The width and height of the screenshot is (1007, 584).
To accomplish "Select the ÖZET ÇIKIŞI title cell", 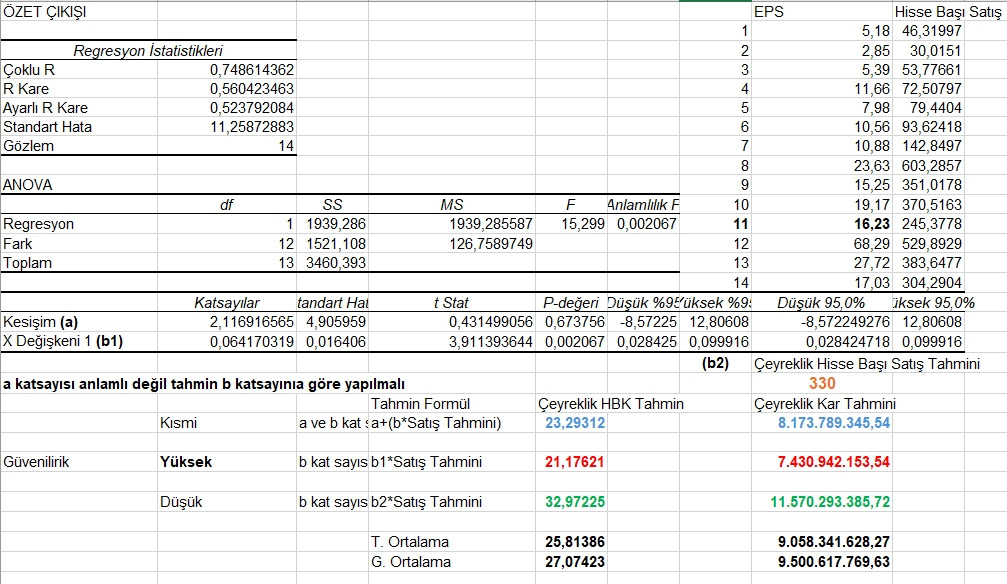I will pos(79,12).
